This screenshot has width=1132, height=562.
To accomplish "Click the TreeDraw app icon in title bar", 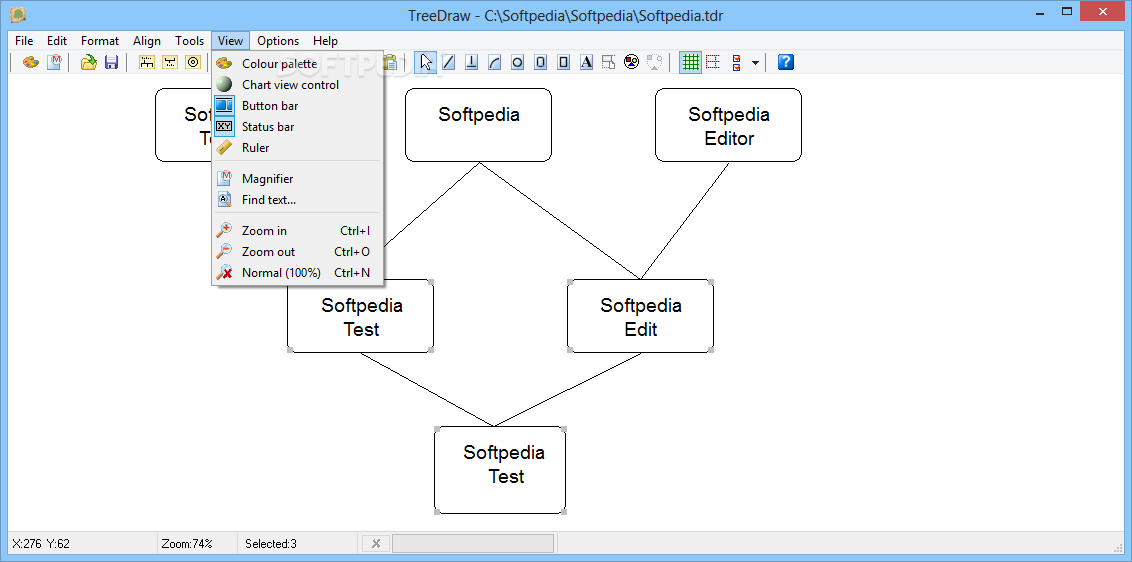I will coord(18,13).
